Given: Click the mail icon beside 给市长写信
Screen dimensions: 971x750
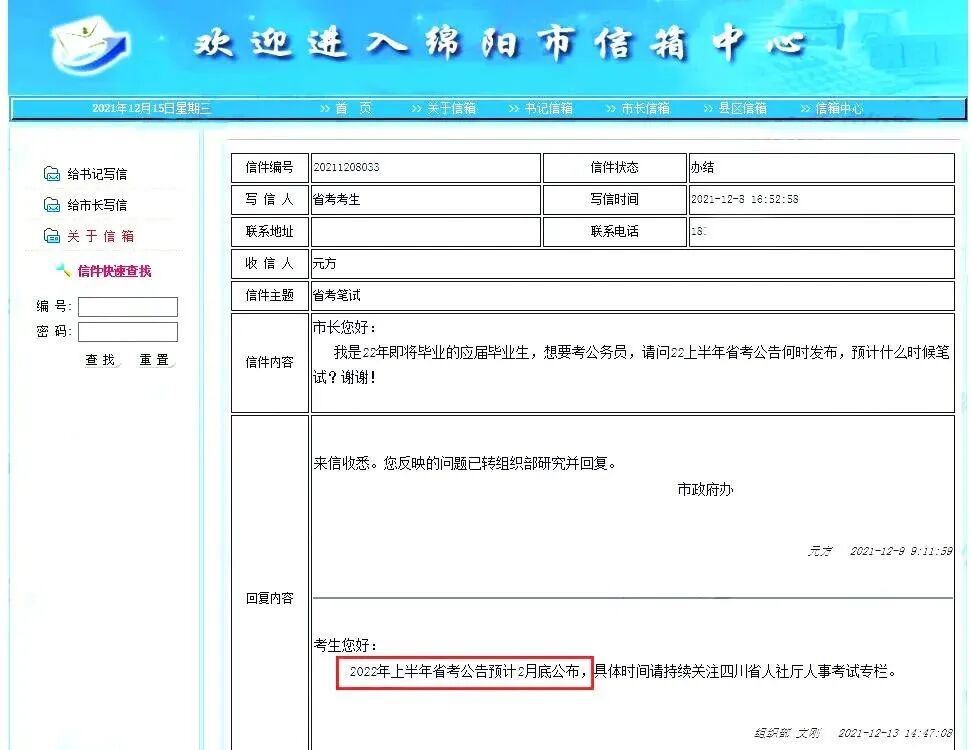Looking at the screenshot, I should point(52,205).
